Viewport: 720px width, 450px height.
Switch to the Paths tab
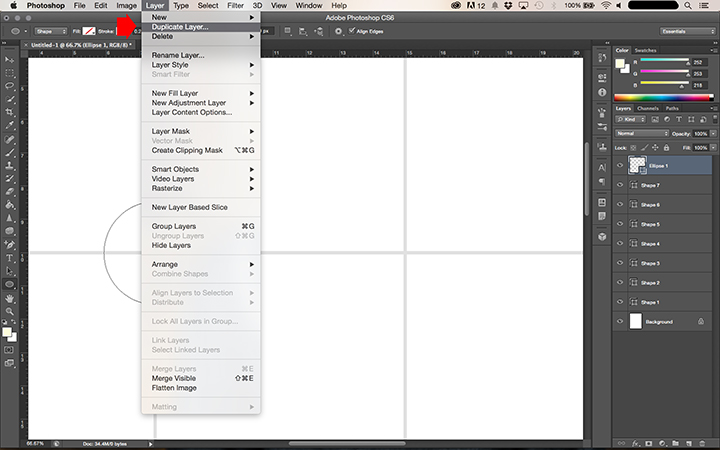click(x=672, y=108)
